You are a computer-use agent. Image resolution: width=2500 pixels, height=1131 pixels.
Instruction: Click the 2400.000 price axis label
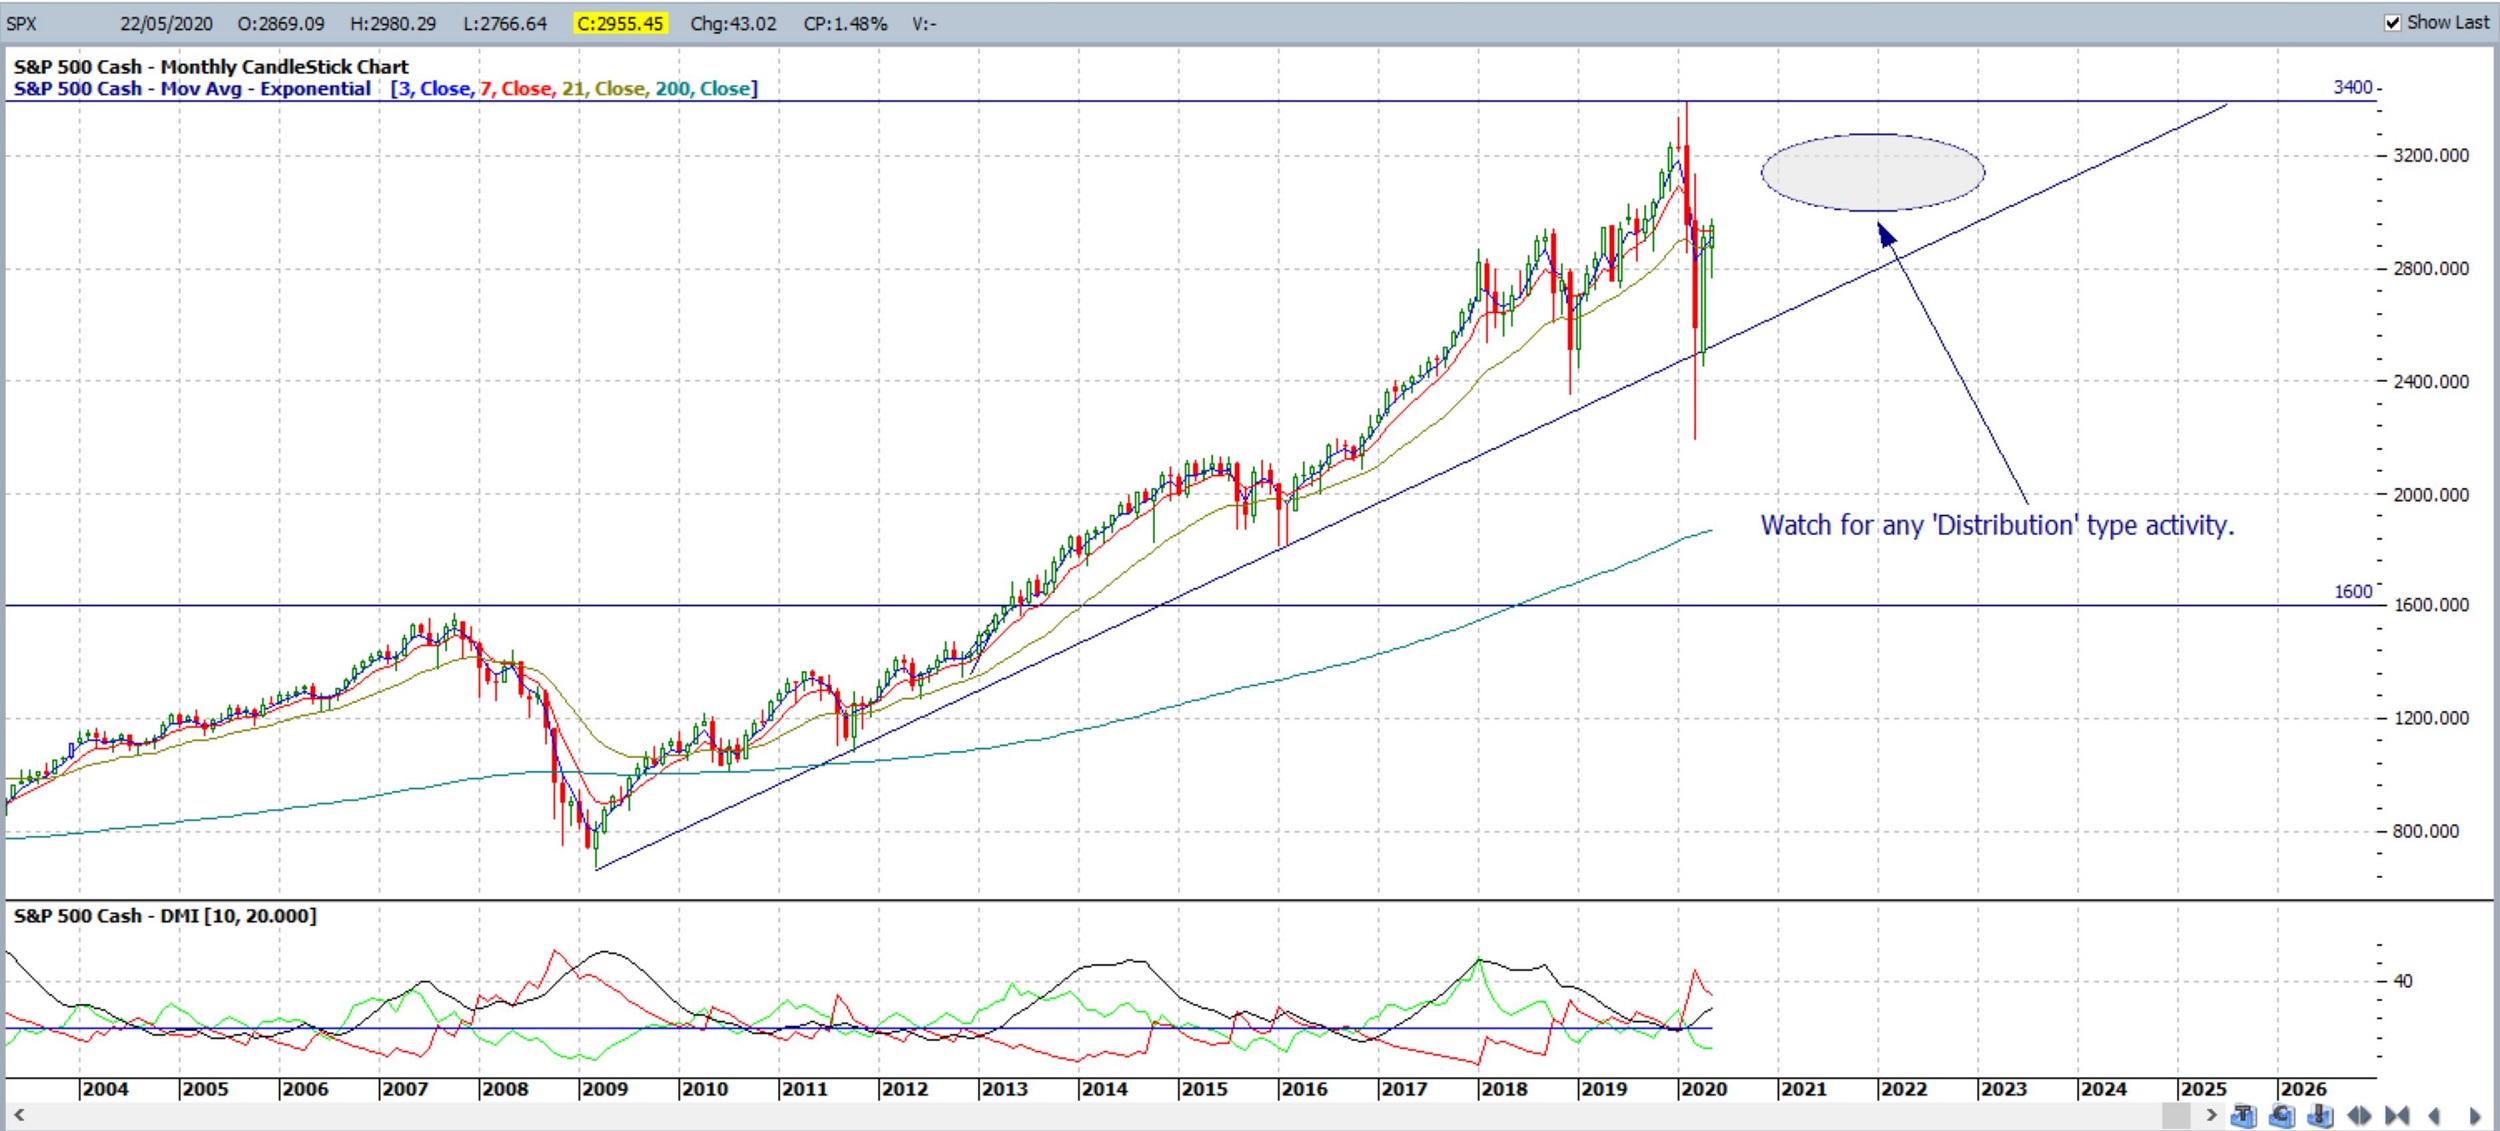point(2431,381)
